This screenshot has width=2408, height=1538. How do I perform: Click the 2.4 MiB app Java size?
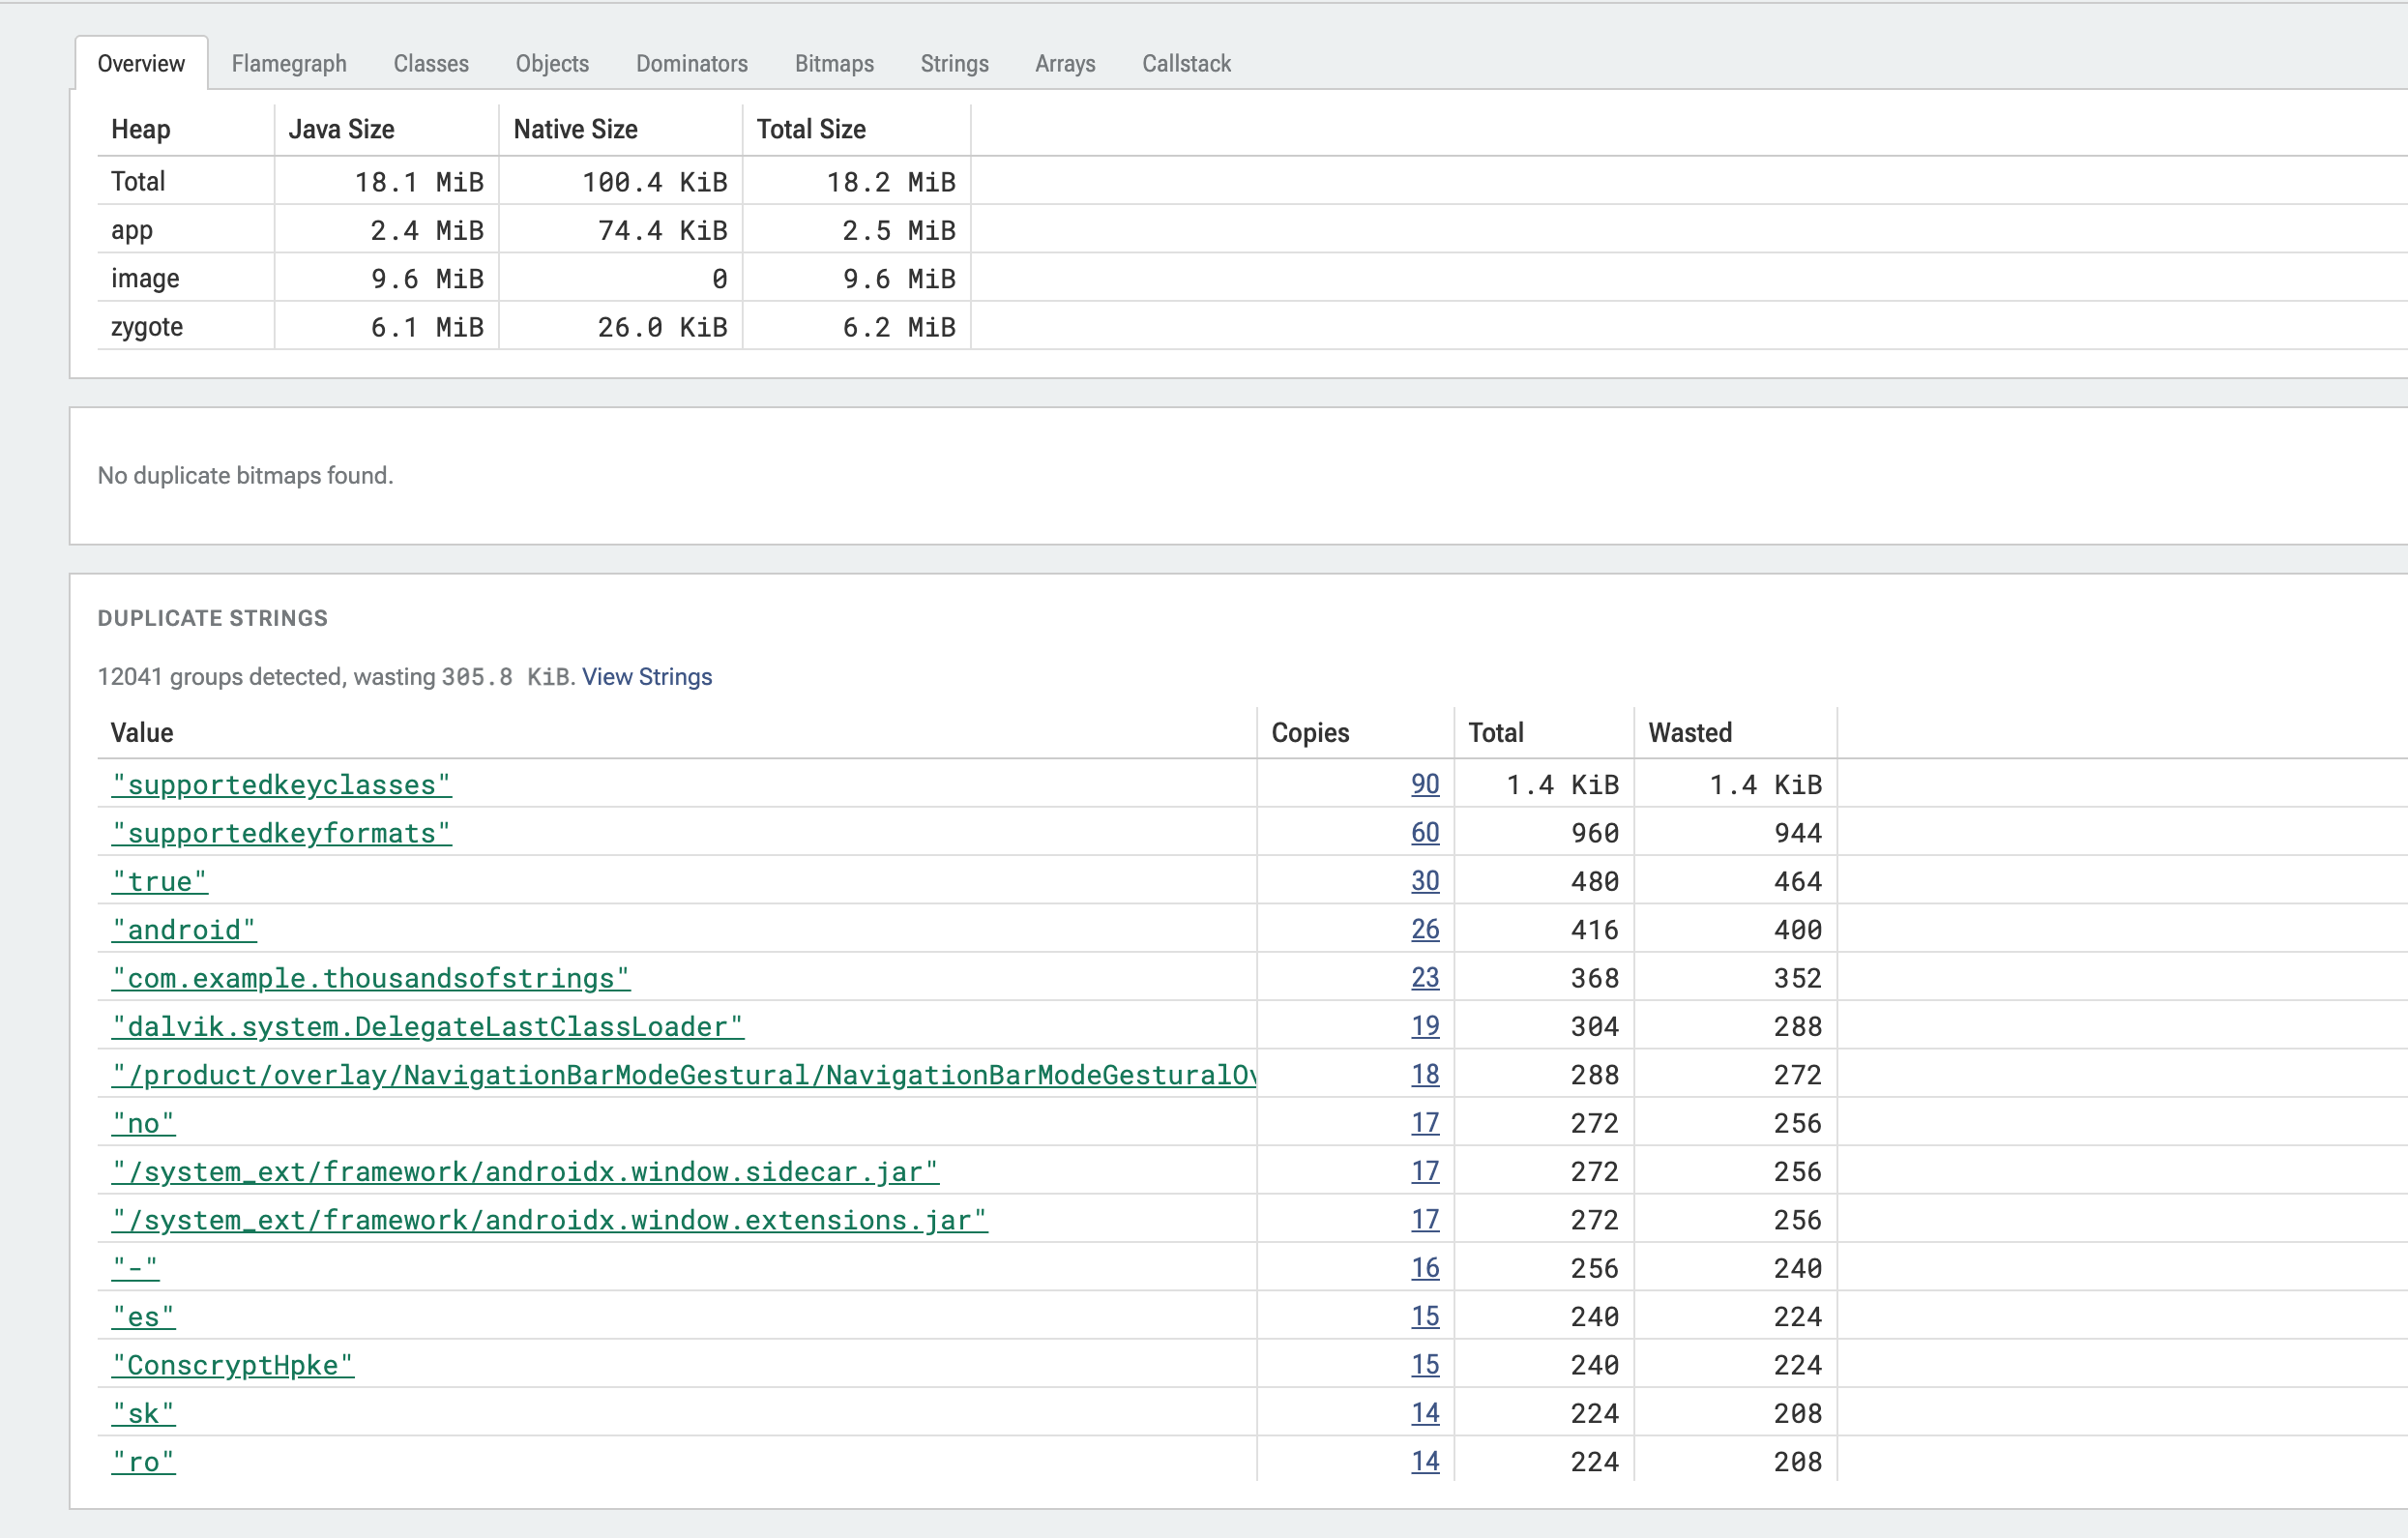click(x=427, y=231)
